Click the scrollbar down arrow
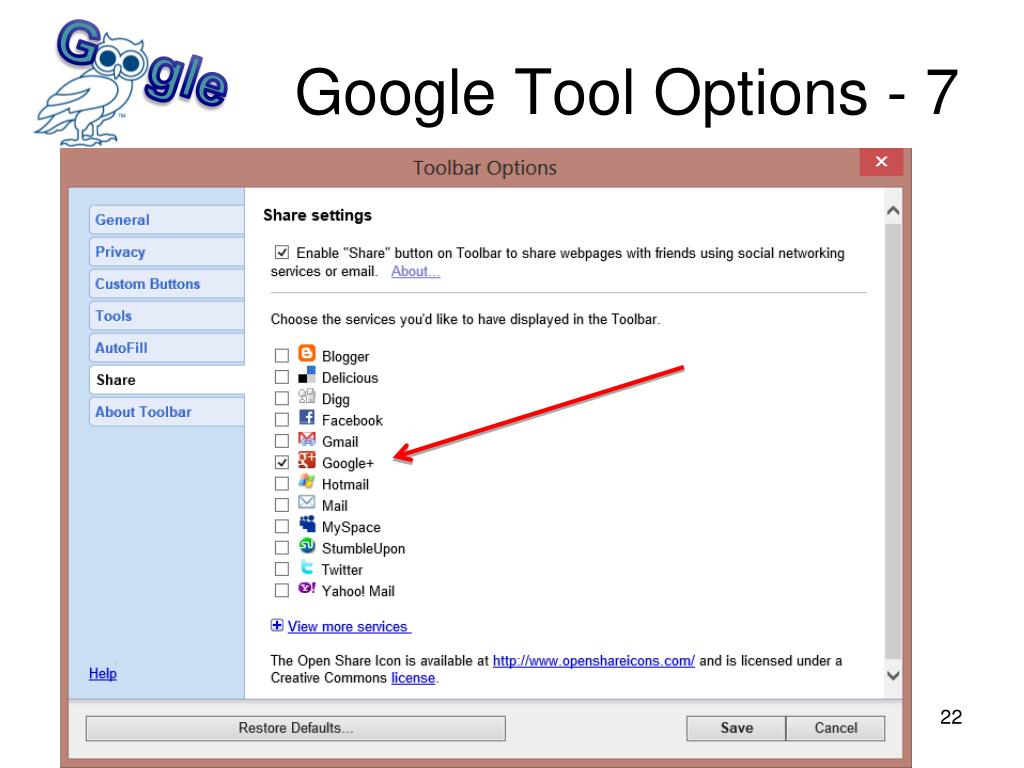This screenshot has height=768, width=1024. pyautogui.click(x=893, y=676)
